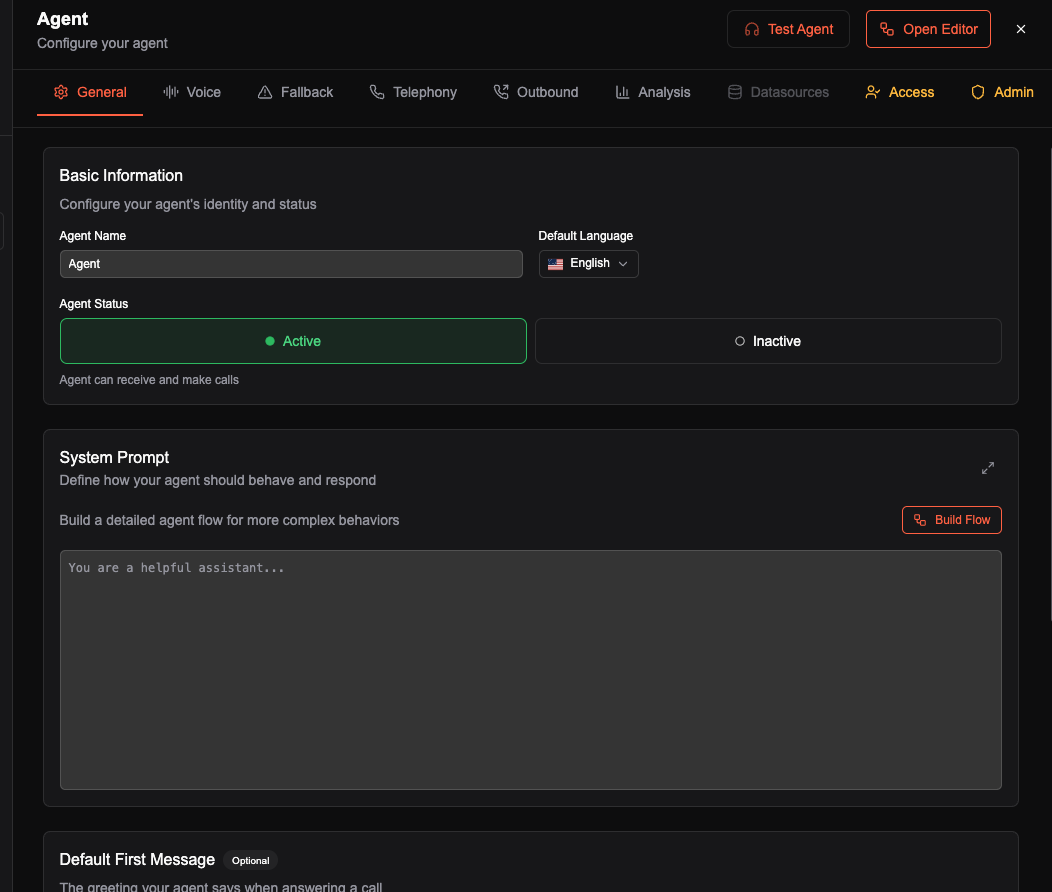The height and width of the screenshot is (892, 1052).
Task: Switch to the Voice tab
Action: (192, 92)
